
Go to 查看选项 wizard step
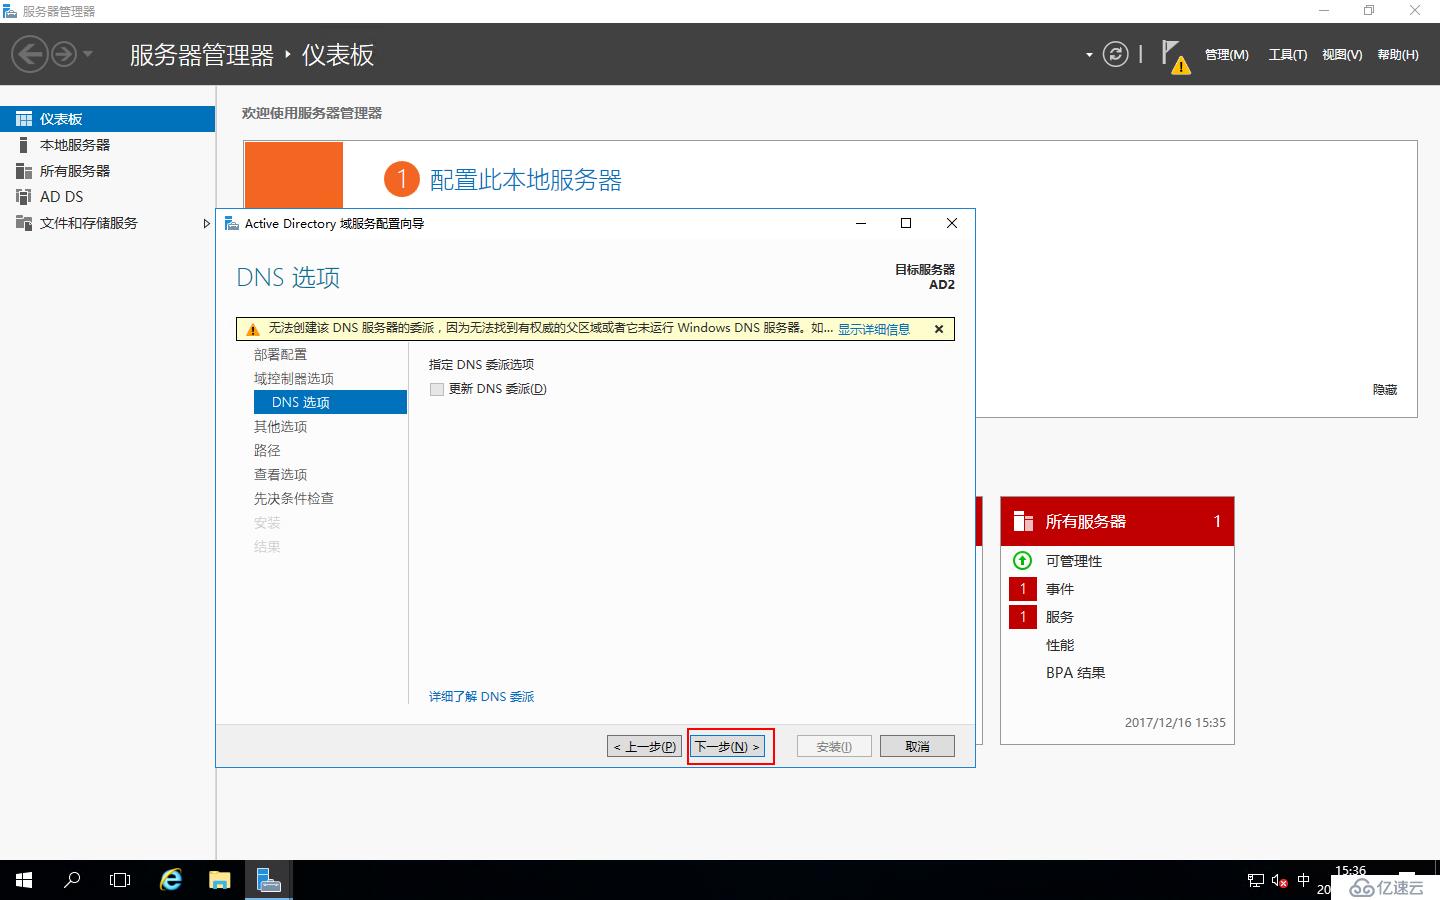coord(280,475)
